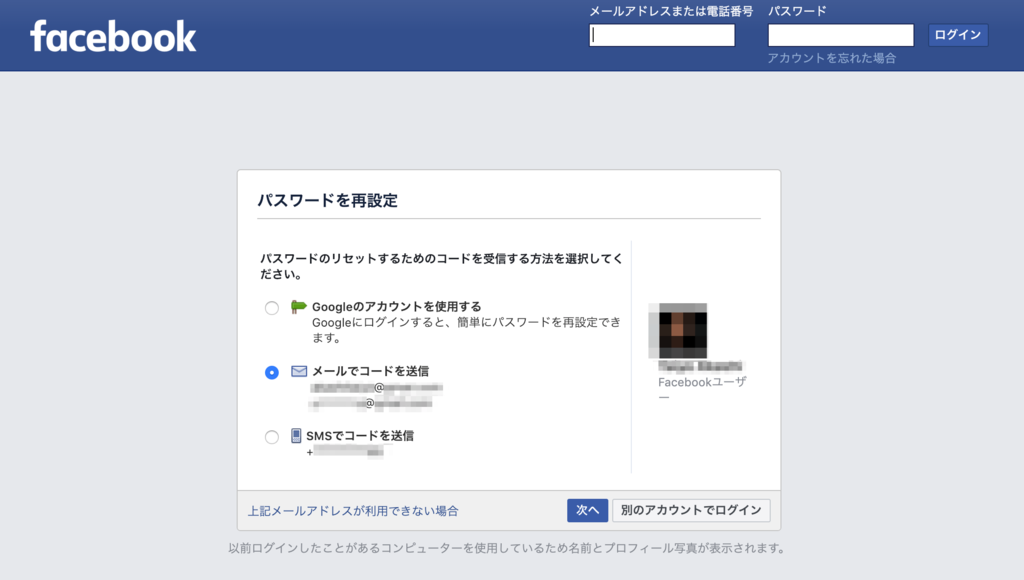Click Googleのアカウントを使用する label

[396, 306]
